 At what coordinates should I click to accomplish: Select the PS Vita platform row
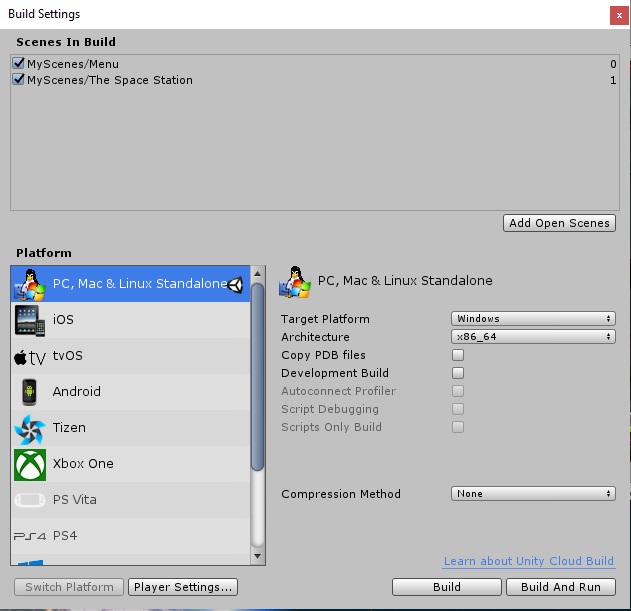coord(130,500)
